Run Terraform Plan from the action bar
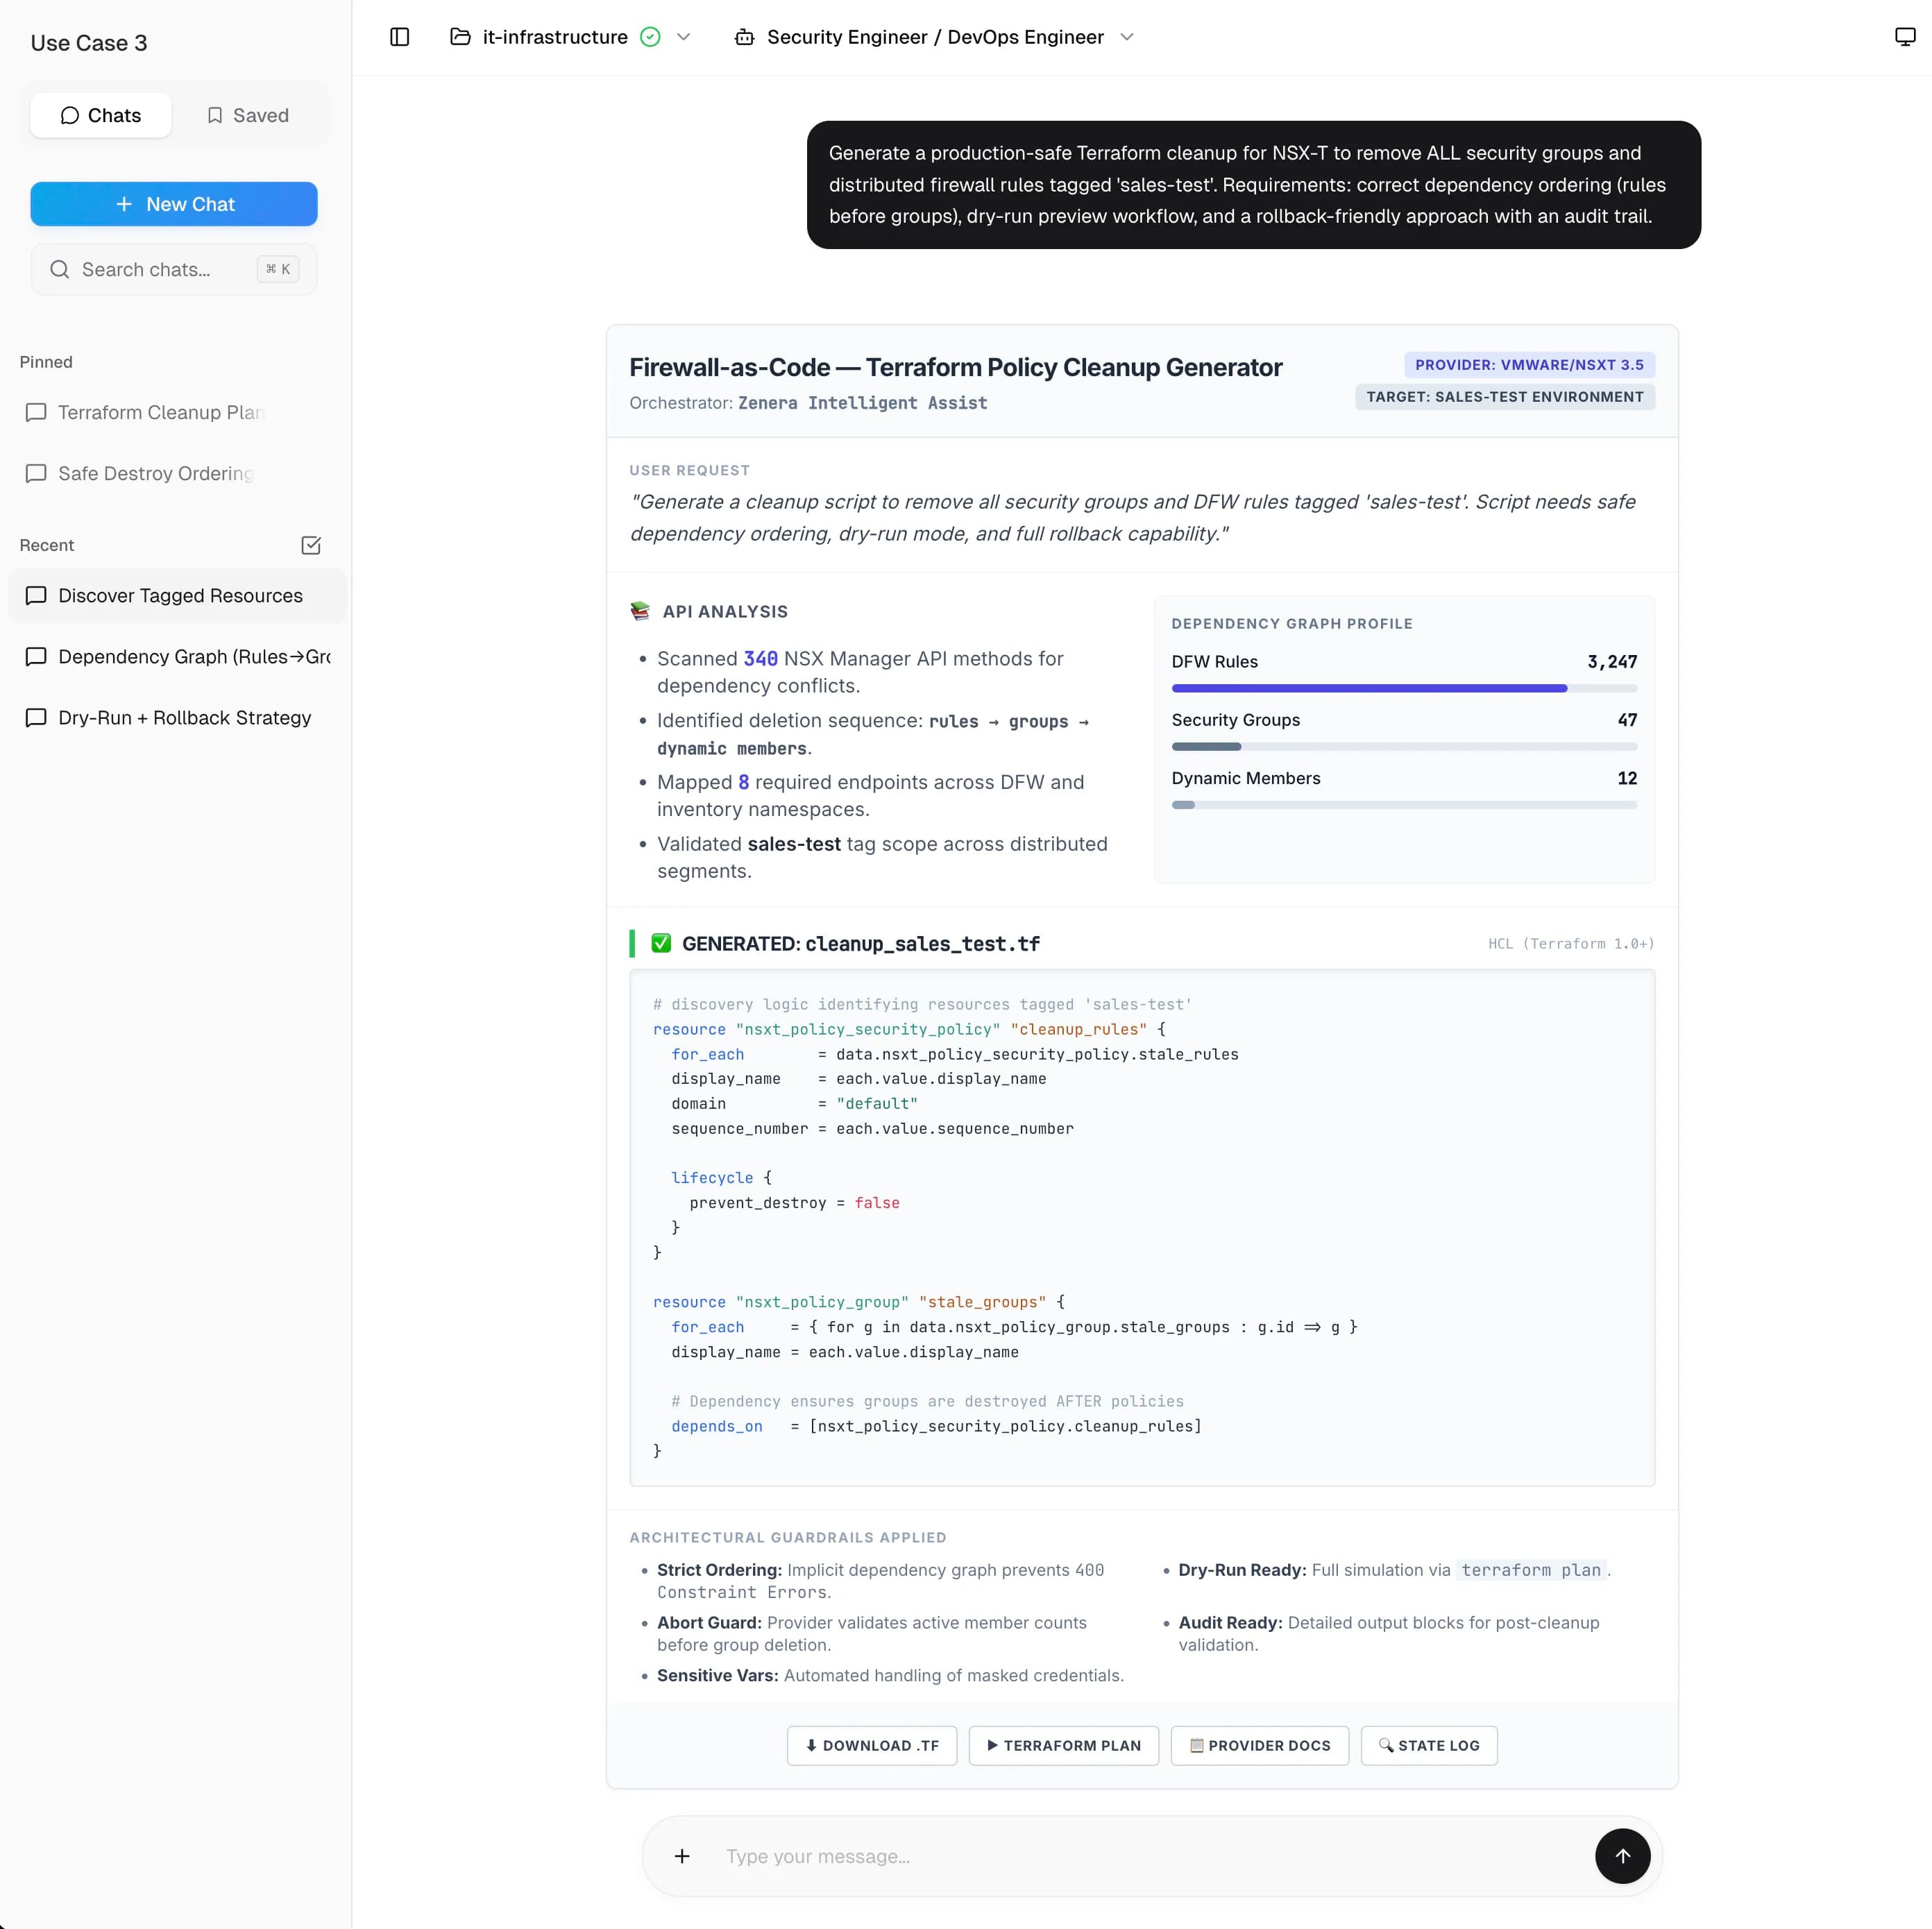Image resolution: width=1932 pixels, height=1929 pixels. 1063,1745
